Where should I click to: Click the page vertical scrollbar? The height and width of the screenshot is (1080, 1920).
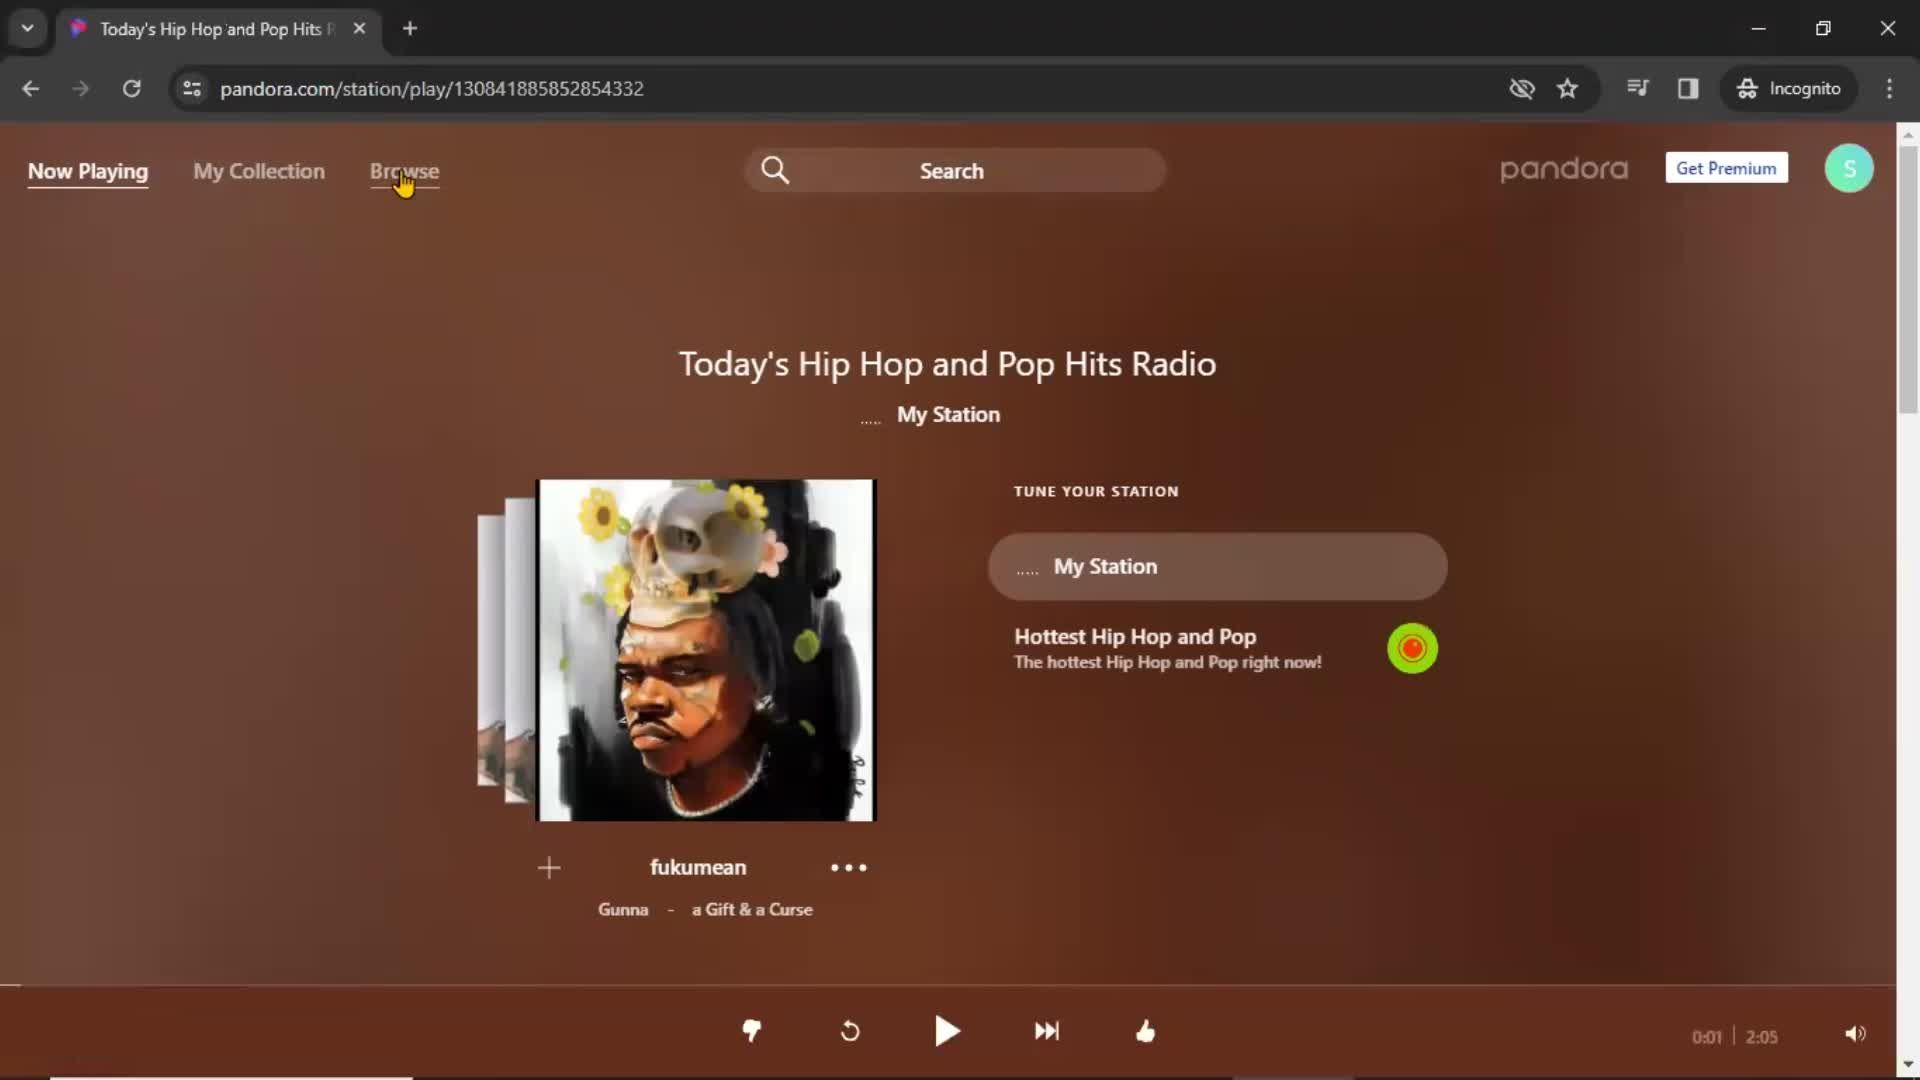coord(1908,280)
